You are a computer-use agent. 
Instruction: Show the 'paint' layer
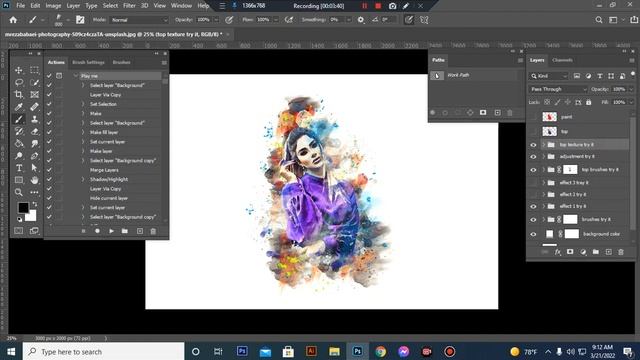(x=533, y=117)
